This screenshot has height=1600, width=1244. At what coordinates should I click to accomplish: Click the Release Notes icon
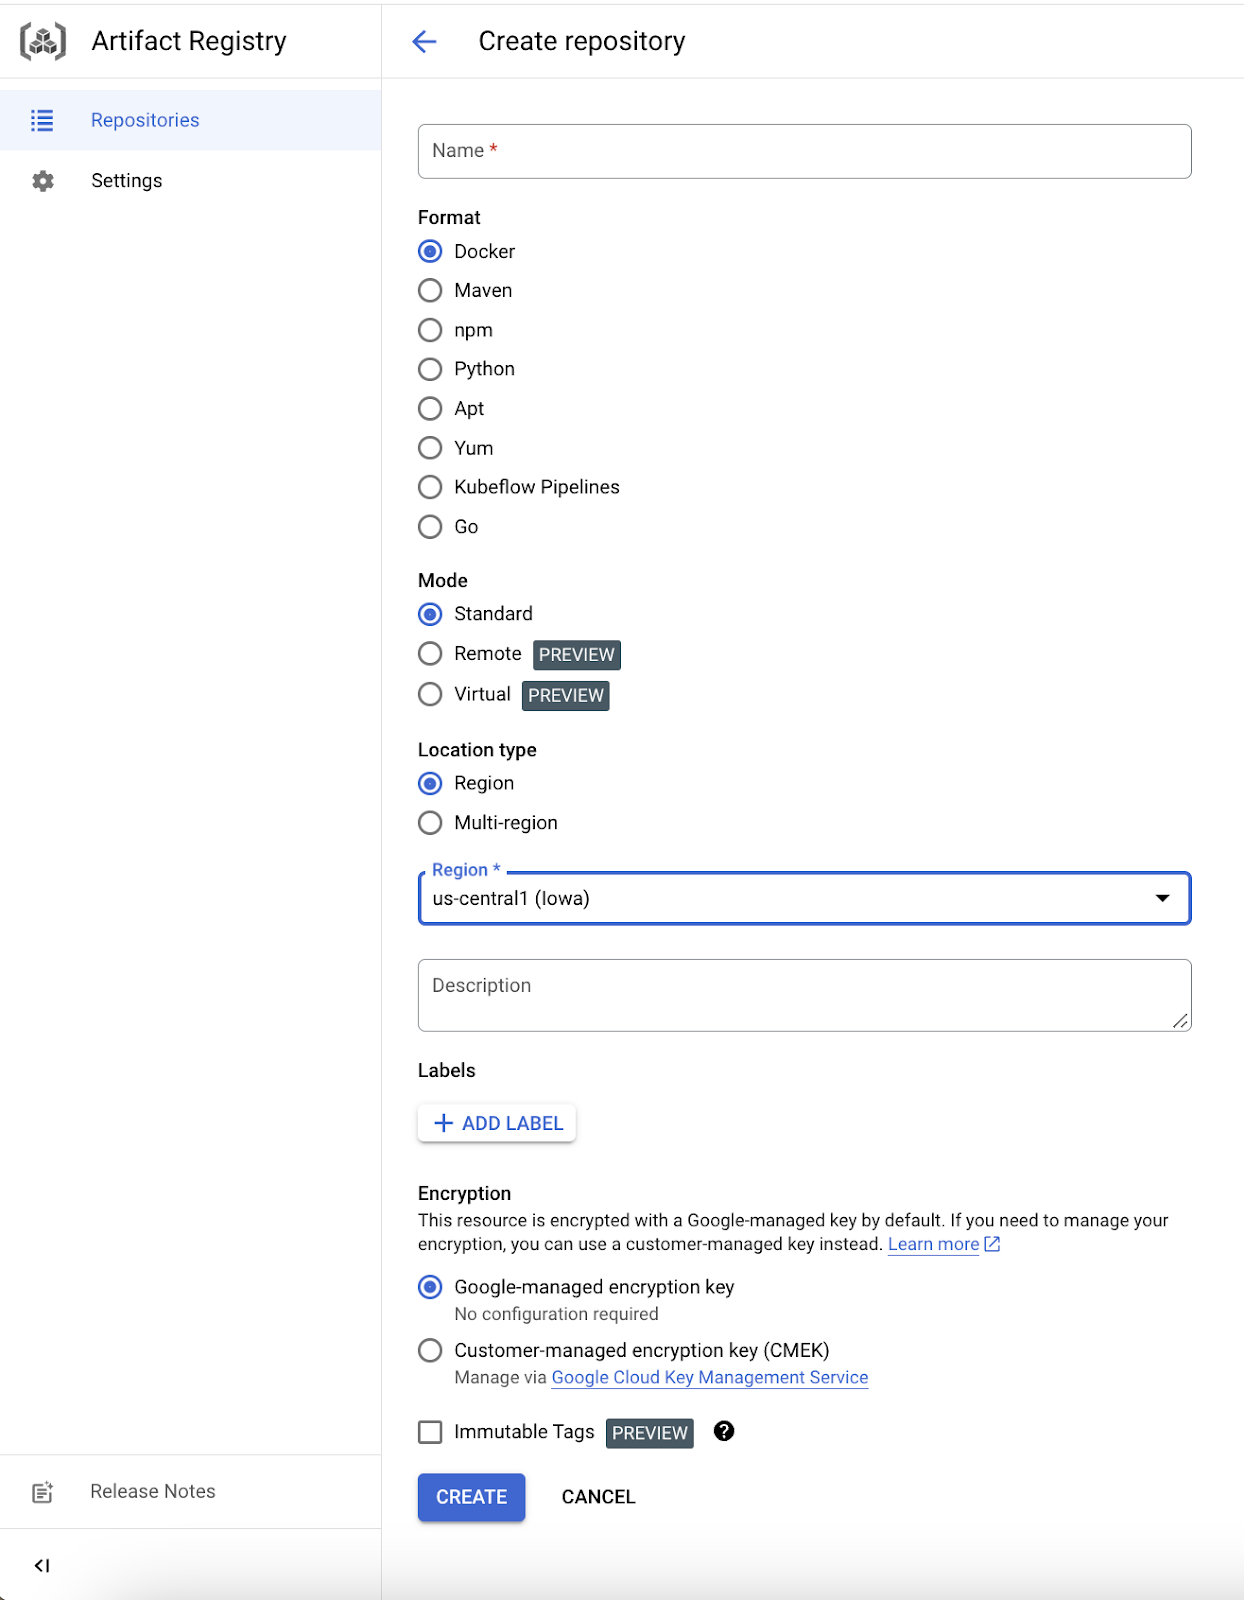[43, 1492]
